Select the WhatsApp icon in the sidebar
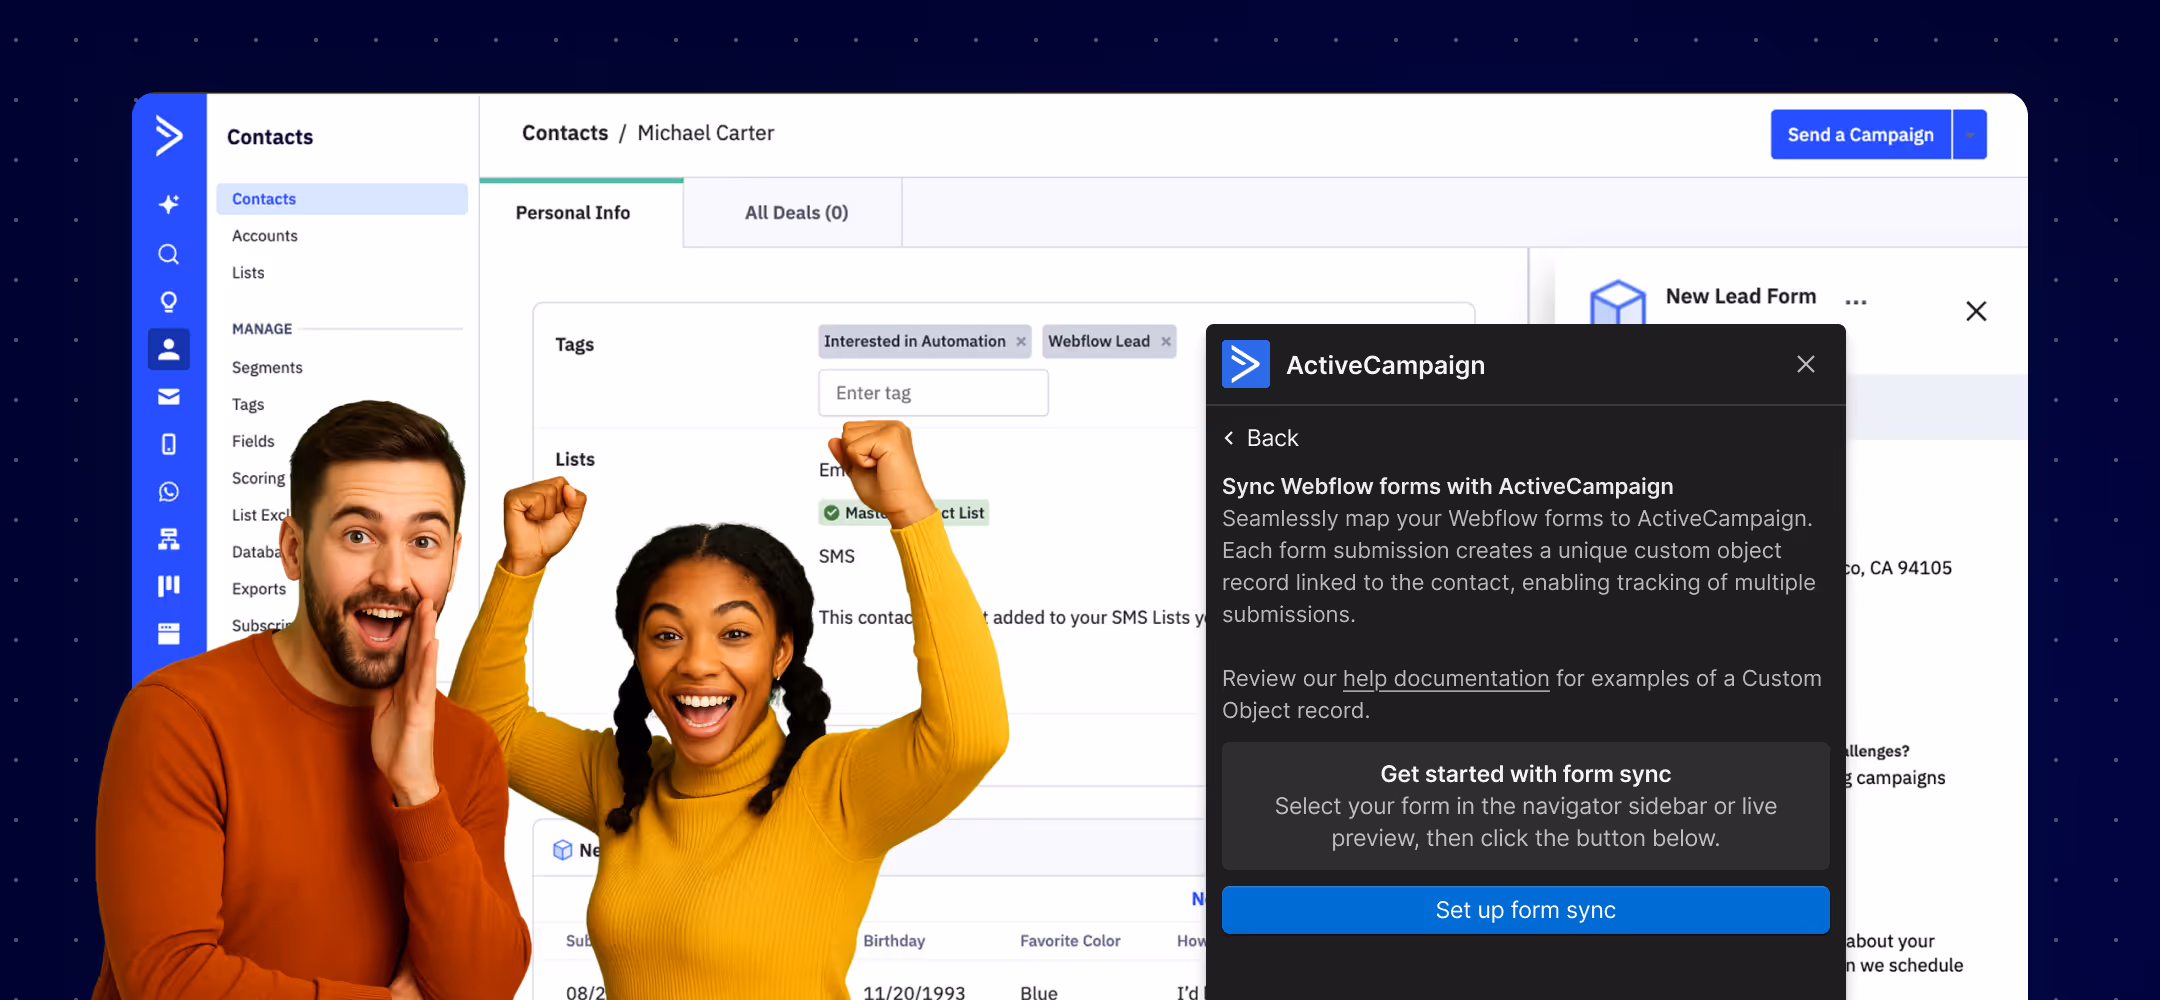Screen dimensions: 2160x1000 click(168, 491)
